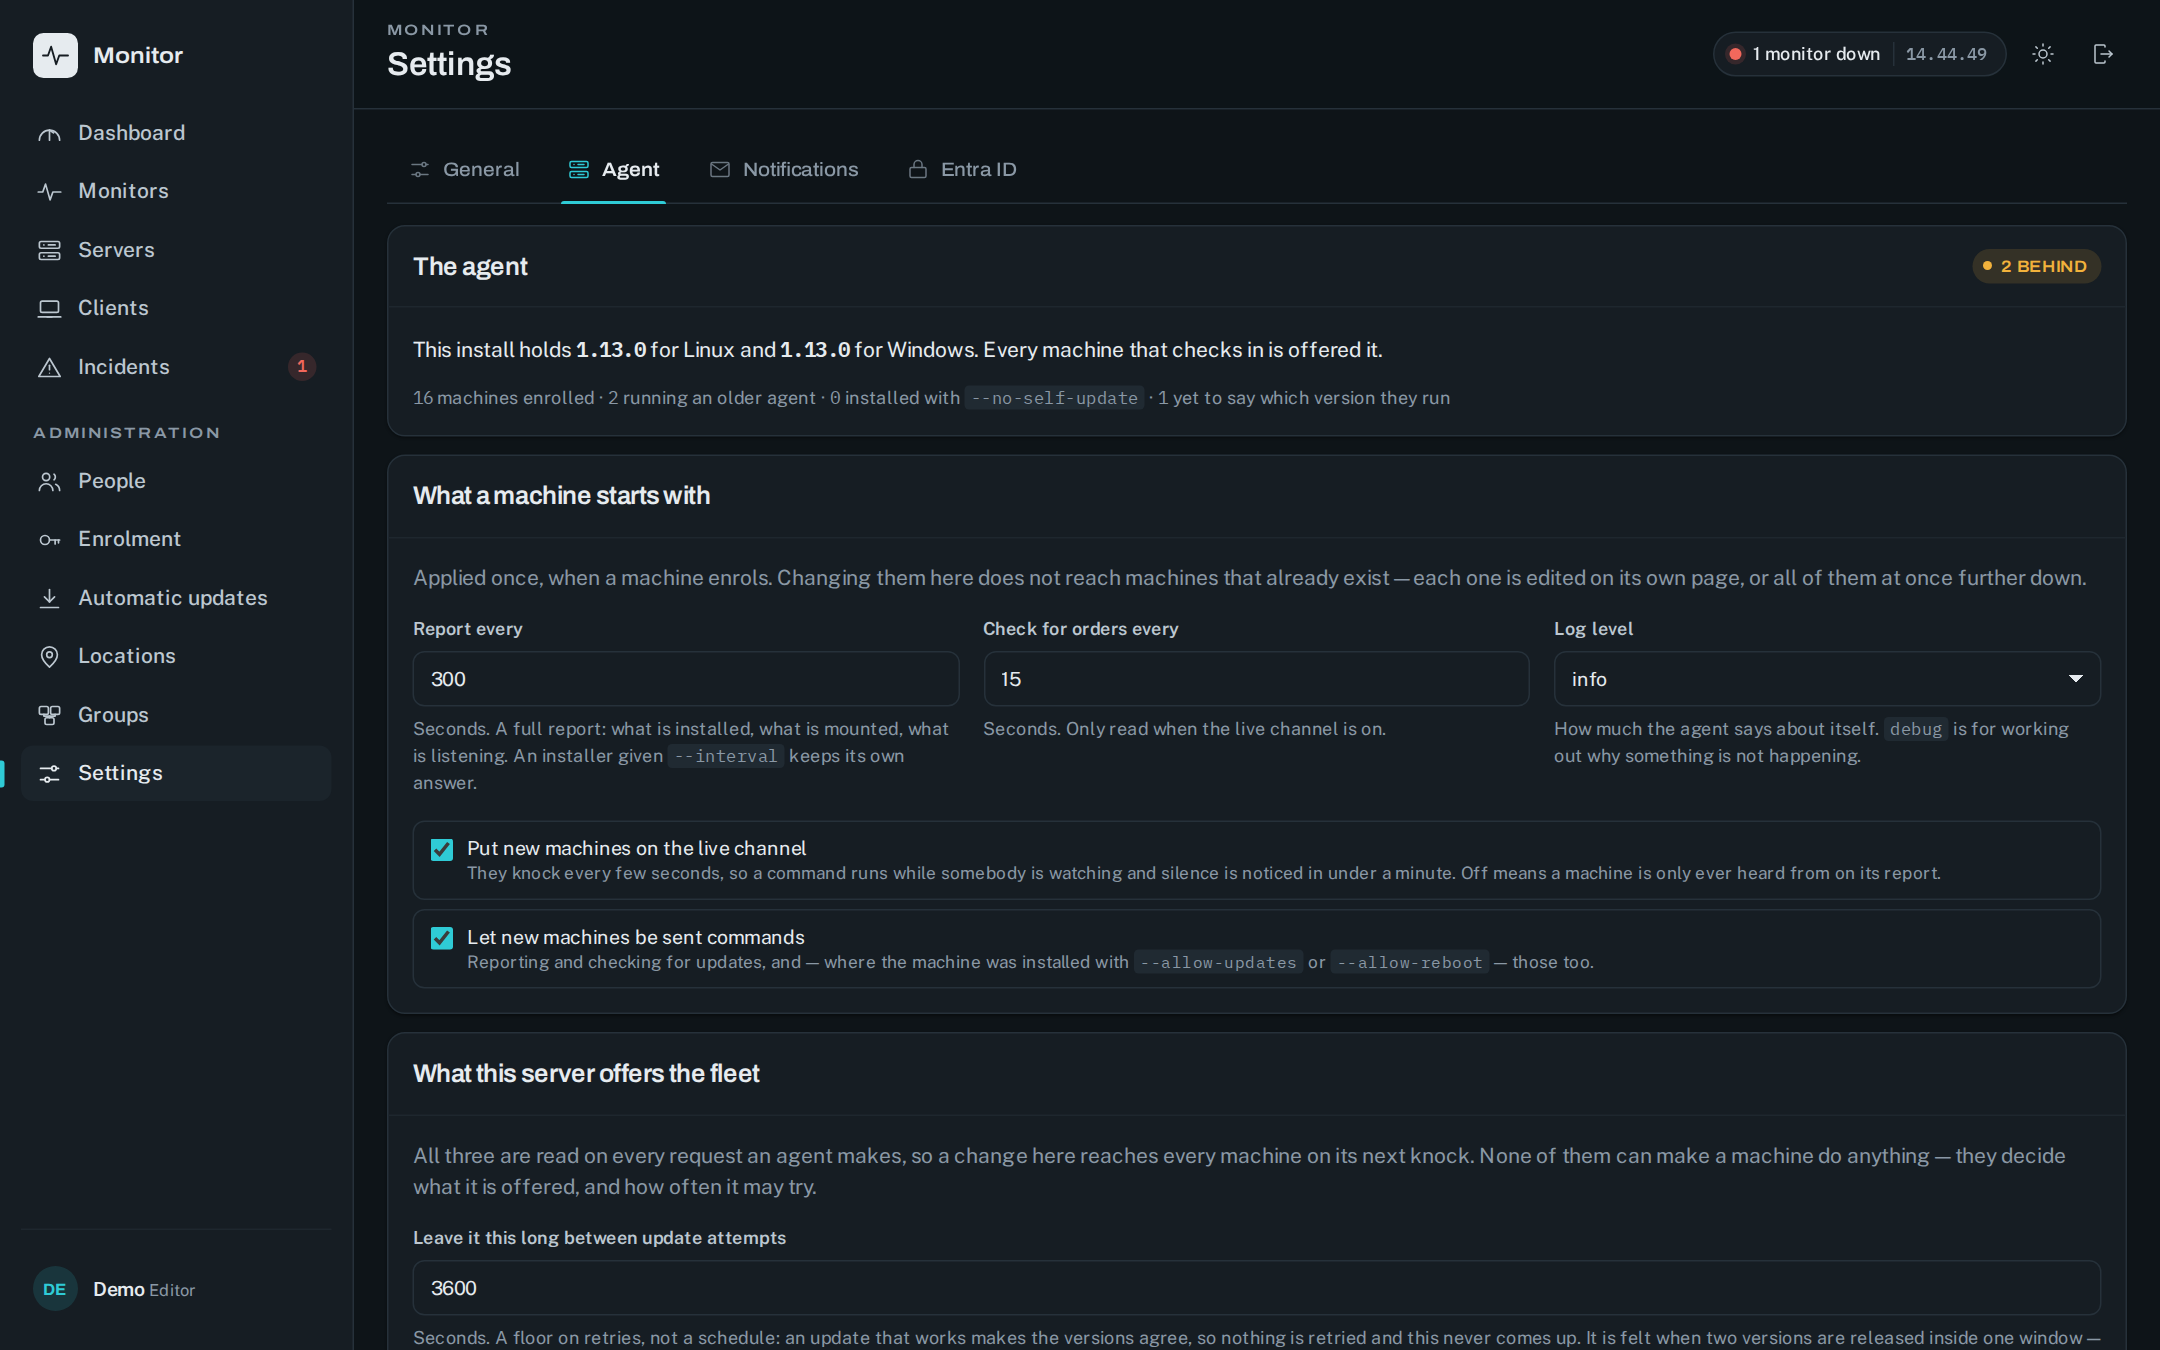Switch to the Notifications tab
Viewport: 2160px width, 1350px height.
pos(784,169)
